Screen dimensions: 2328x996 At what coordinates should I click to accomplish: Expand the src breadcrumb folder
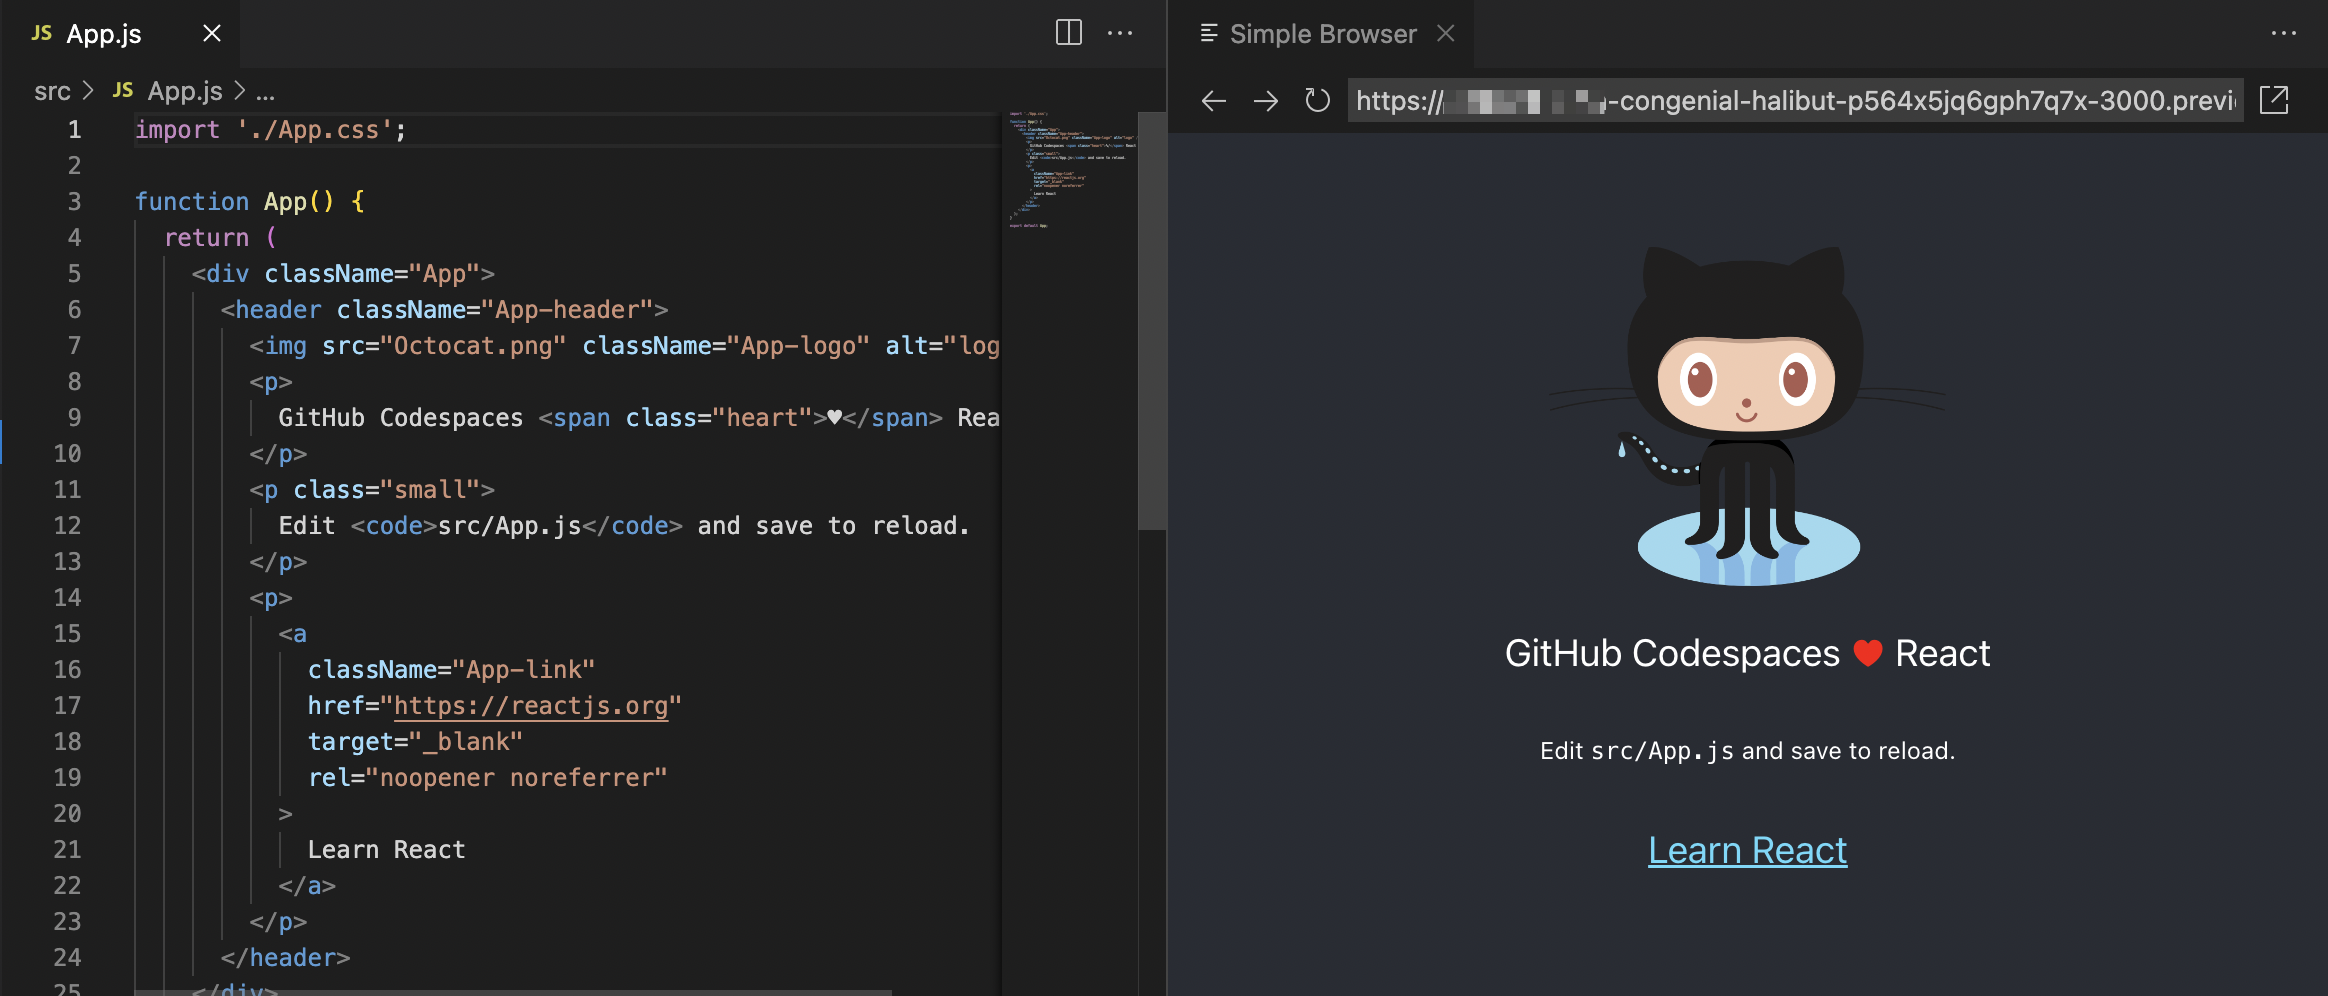point(52,91)
